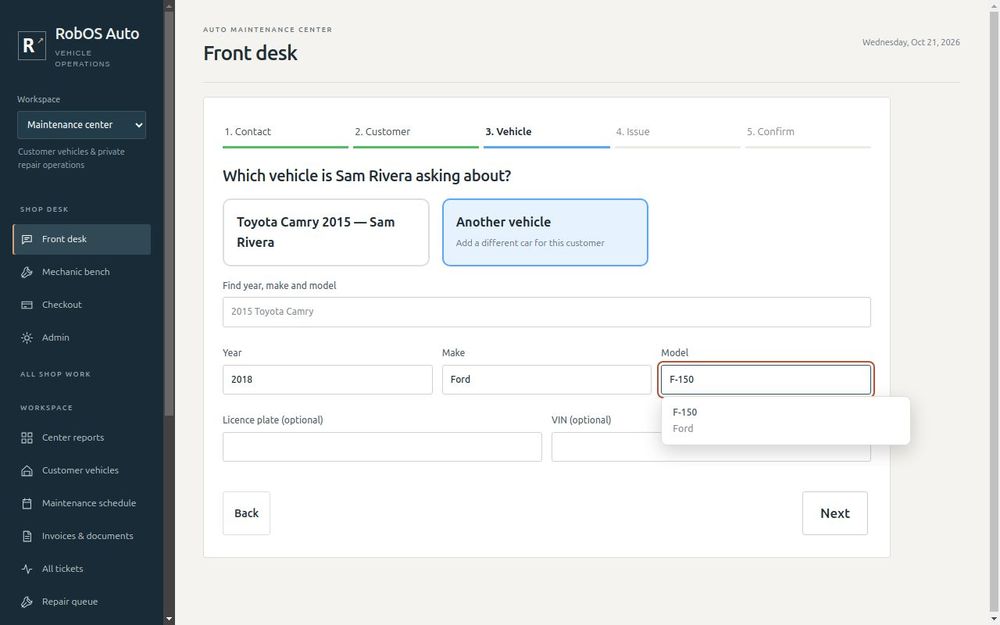Click the Customer vehicles garage icon
The height and width of the screenshot is (625, 1000).
pos(27,471)
